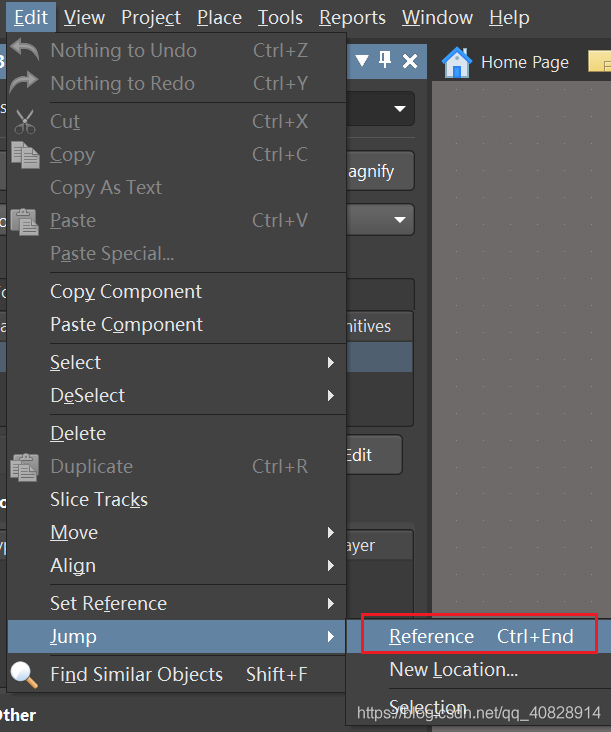This screenshot has height=732, width=611.
Task: Select the highlighted row in primitives list
Action: [x=379, y=357]
